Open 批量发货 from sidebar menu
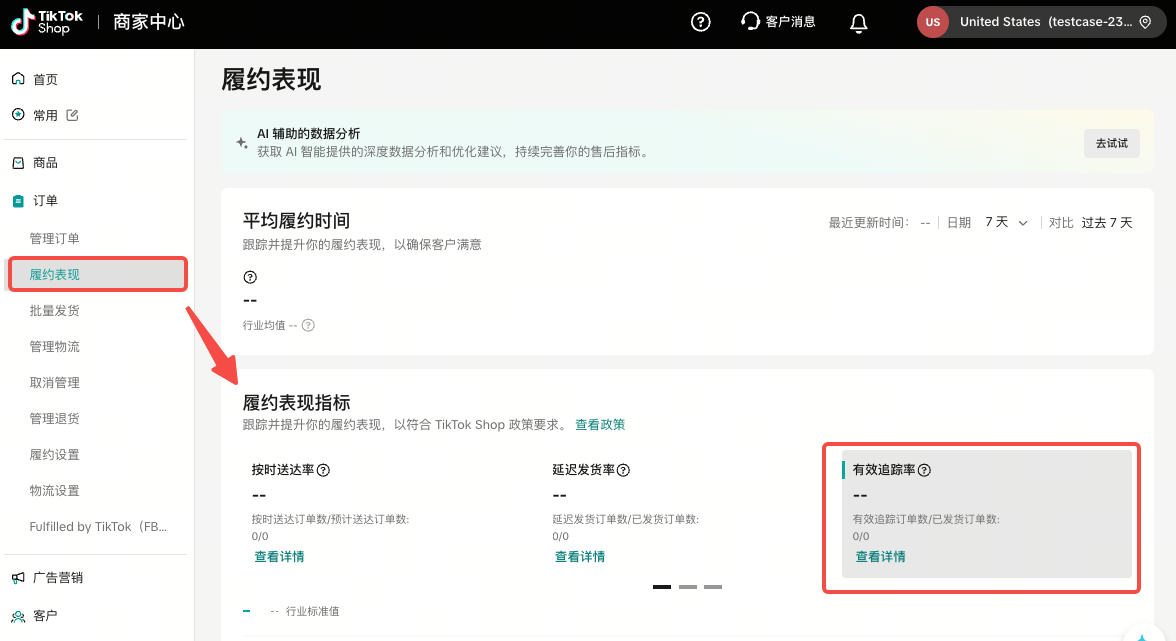The height and width of the screenshot is (641, 1176). tap(55, 311)
